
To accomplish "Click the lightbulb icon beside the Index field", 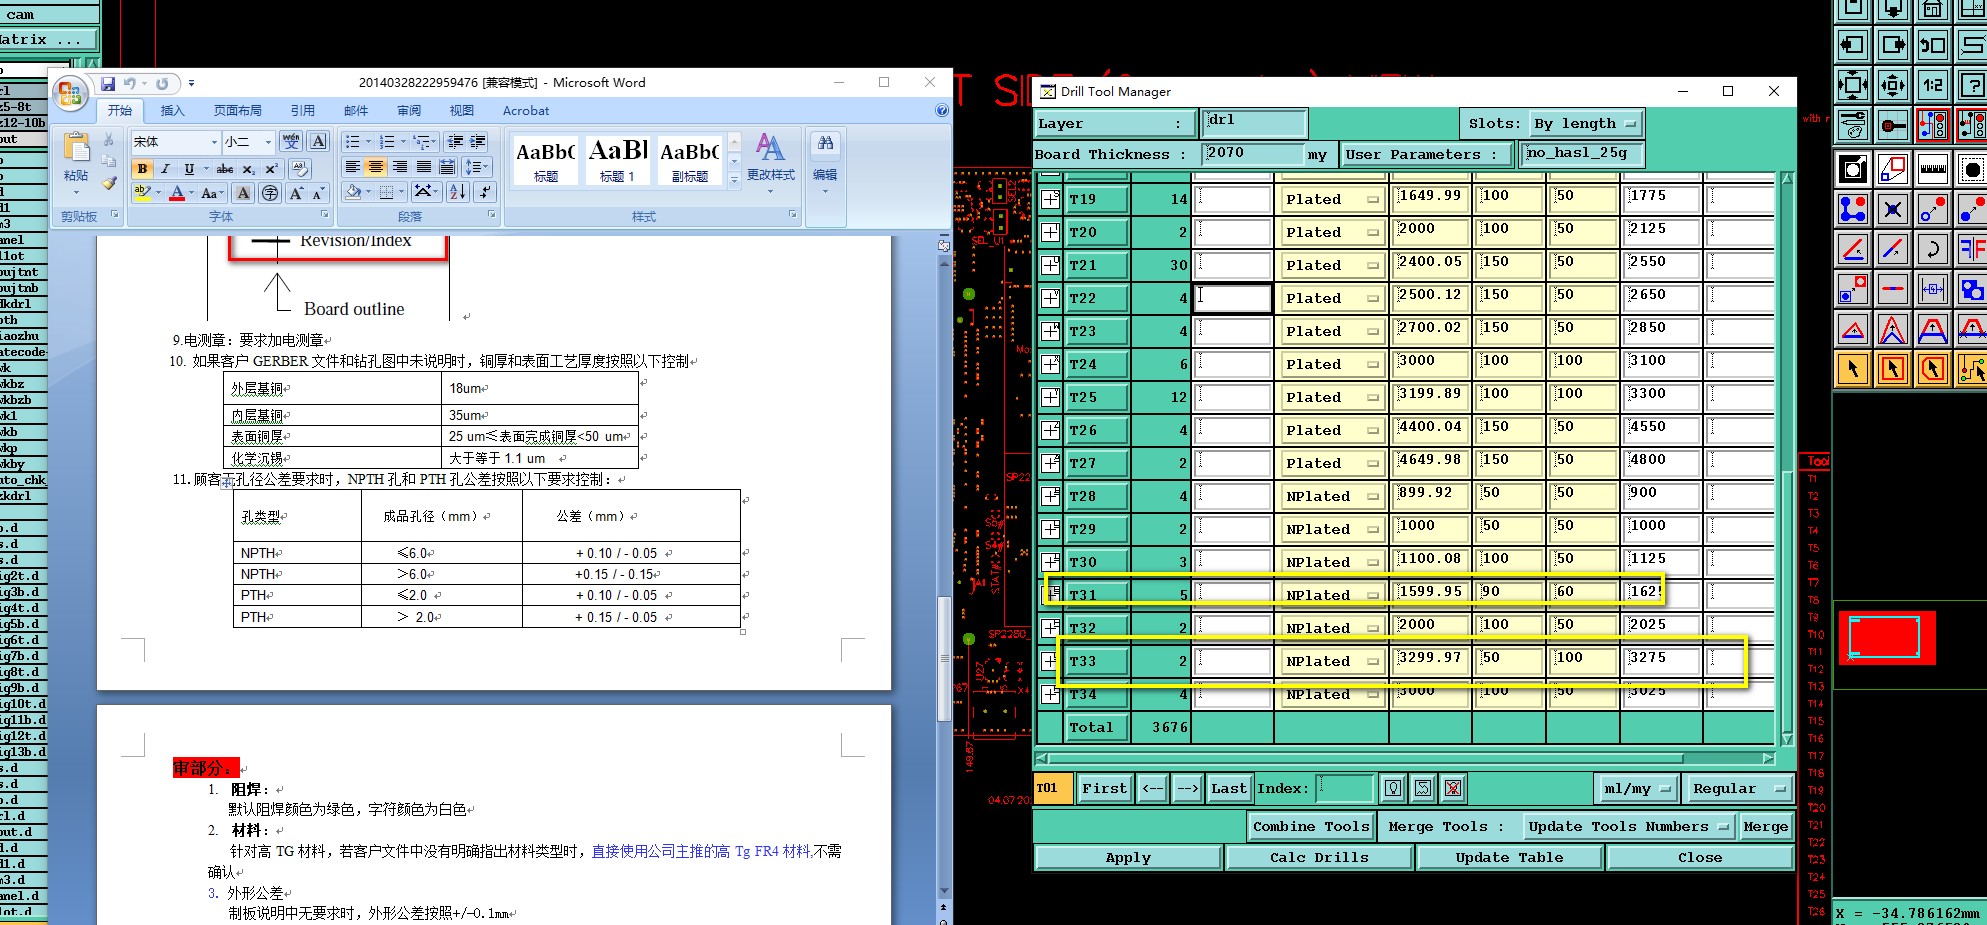I will point(1393,788).
